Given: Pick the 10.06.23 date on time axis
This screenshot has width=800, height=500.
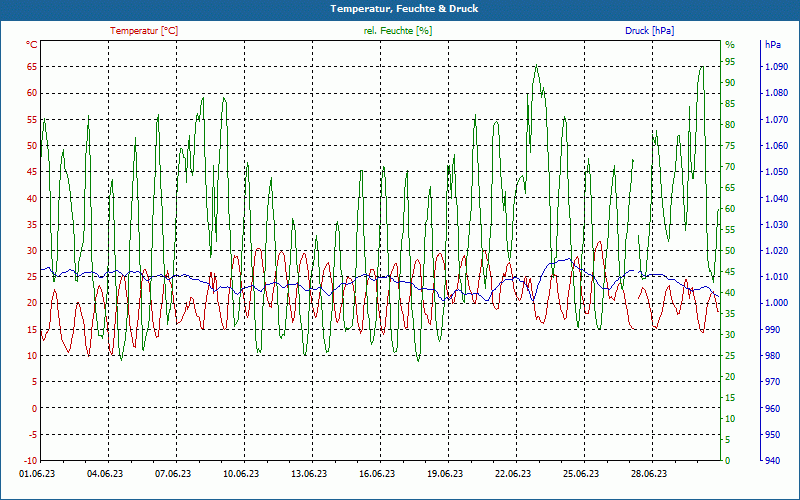Looking at the screenshot, I should [x=240, y=474].
